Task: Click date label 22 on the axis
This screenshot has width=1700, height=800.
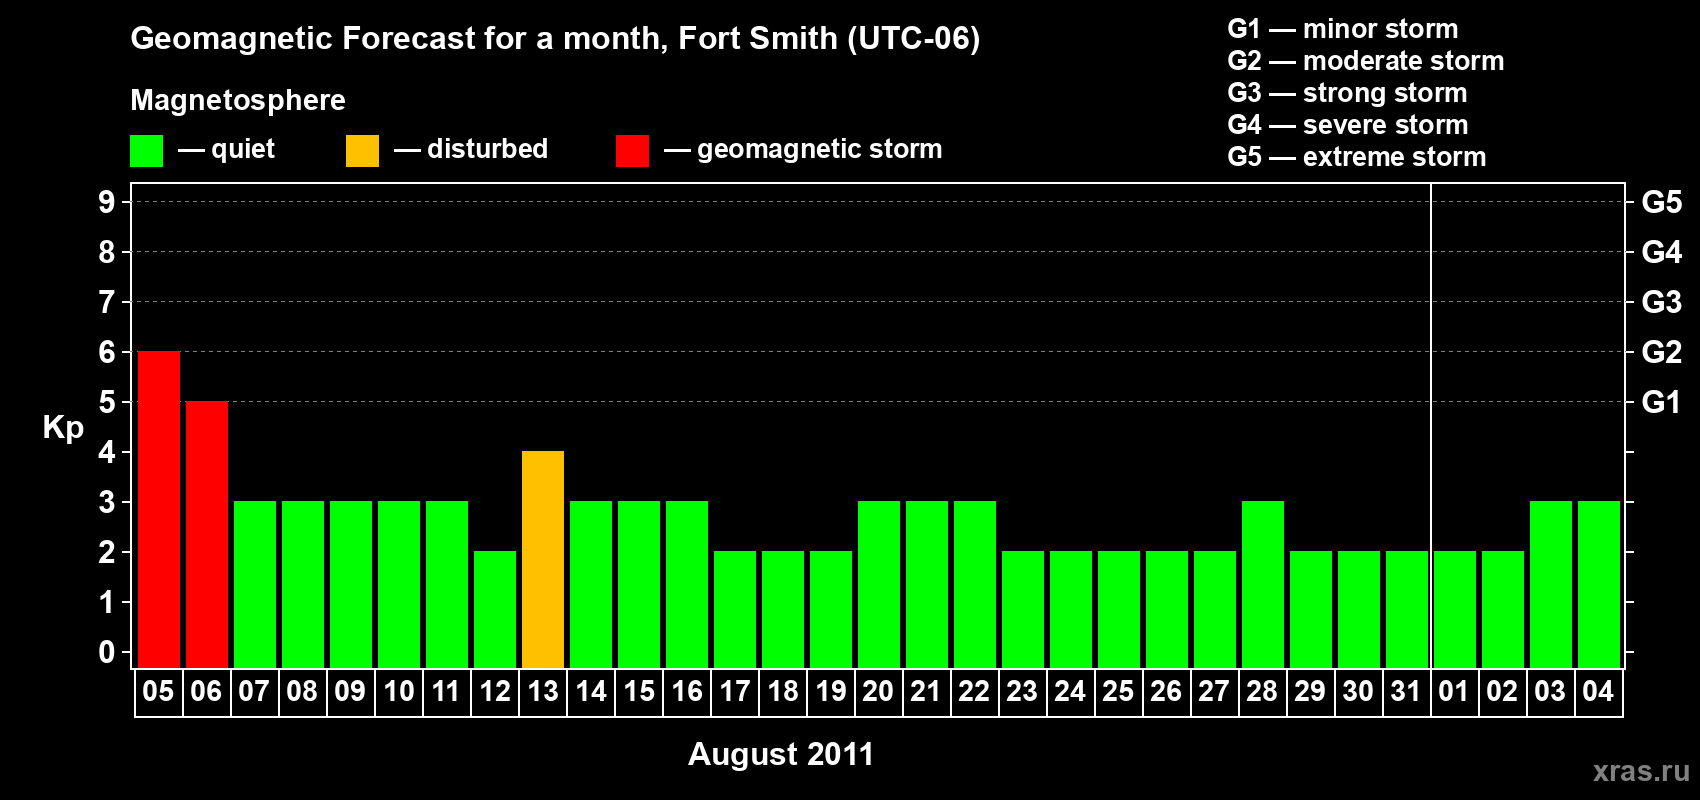Action: click(974, 692)
